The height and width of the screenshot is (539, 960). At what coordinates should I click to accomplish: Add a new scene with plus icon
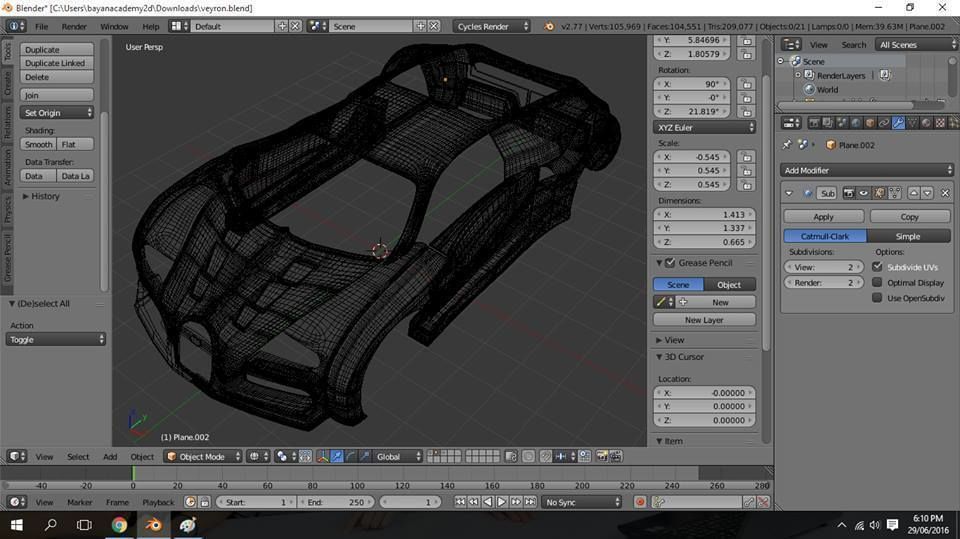421,26
